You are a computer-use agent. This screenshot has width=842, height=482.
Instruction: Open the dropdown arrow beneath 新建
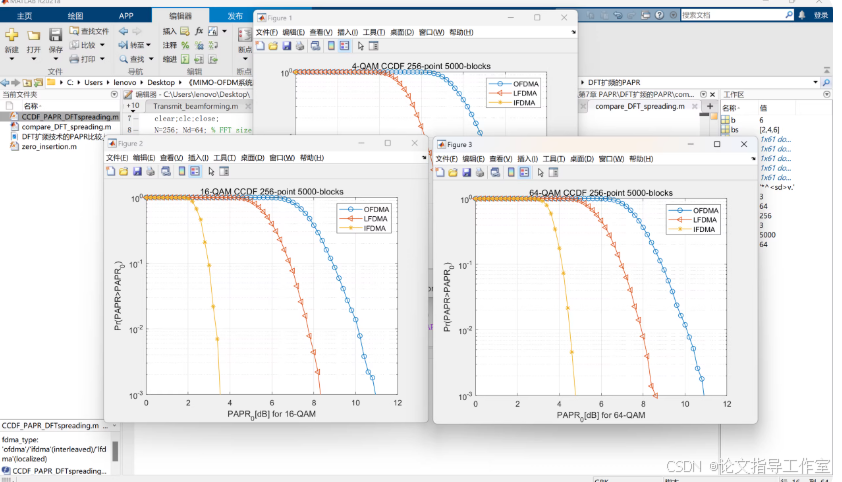(11, 59)
